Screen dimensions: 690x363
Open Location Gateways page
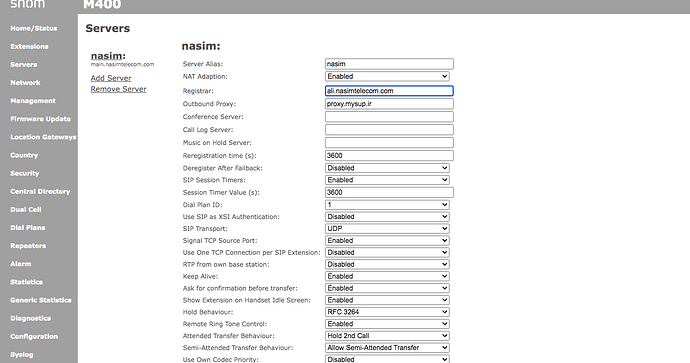pos(43,137)
